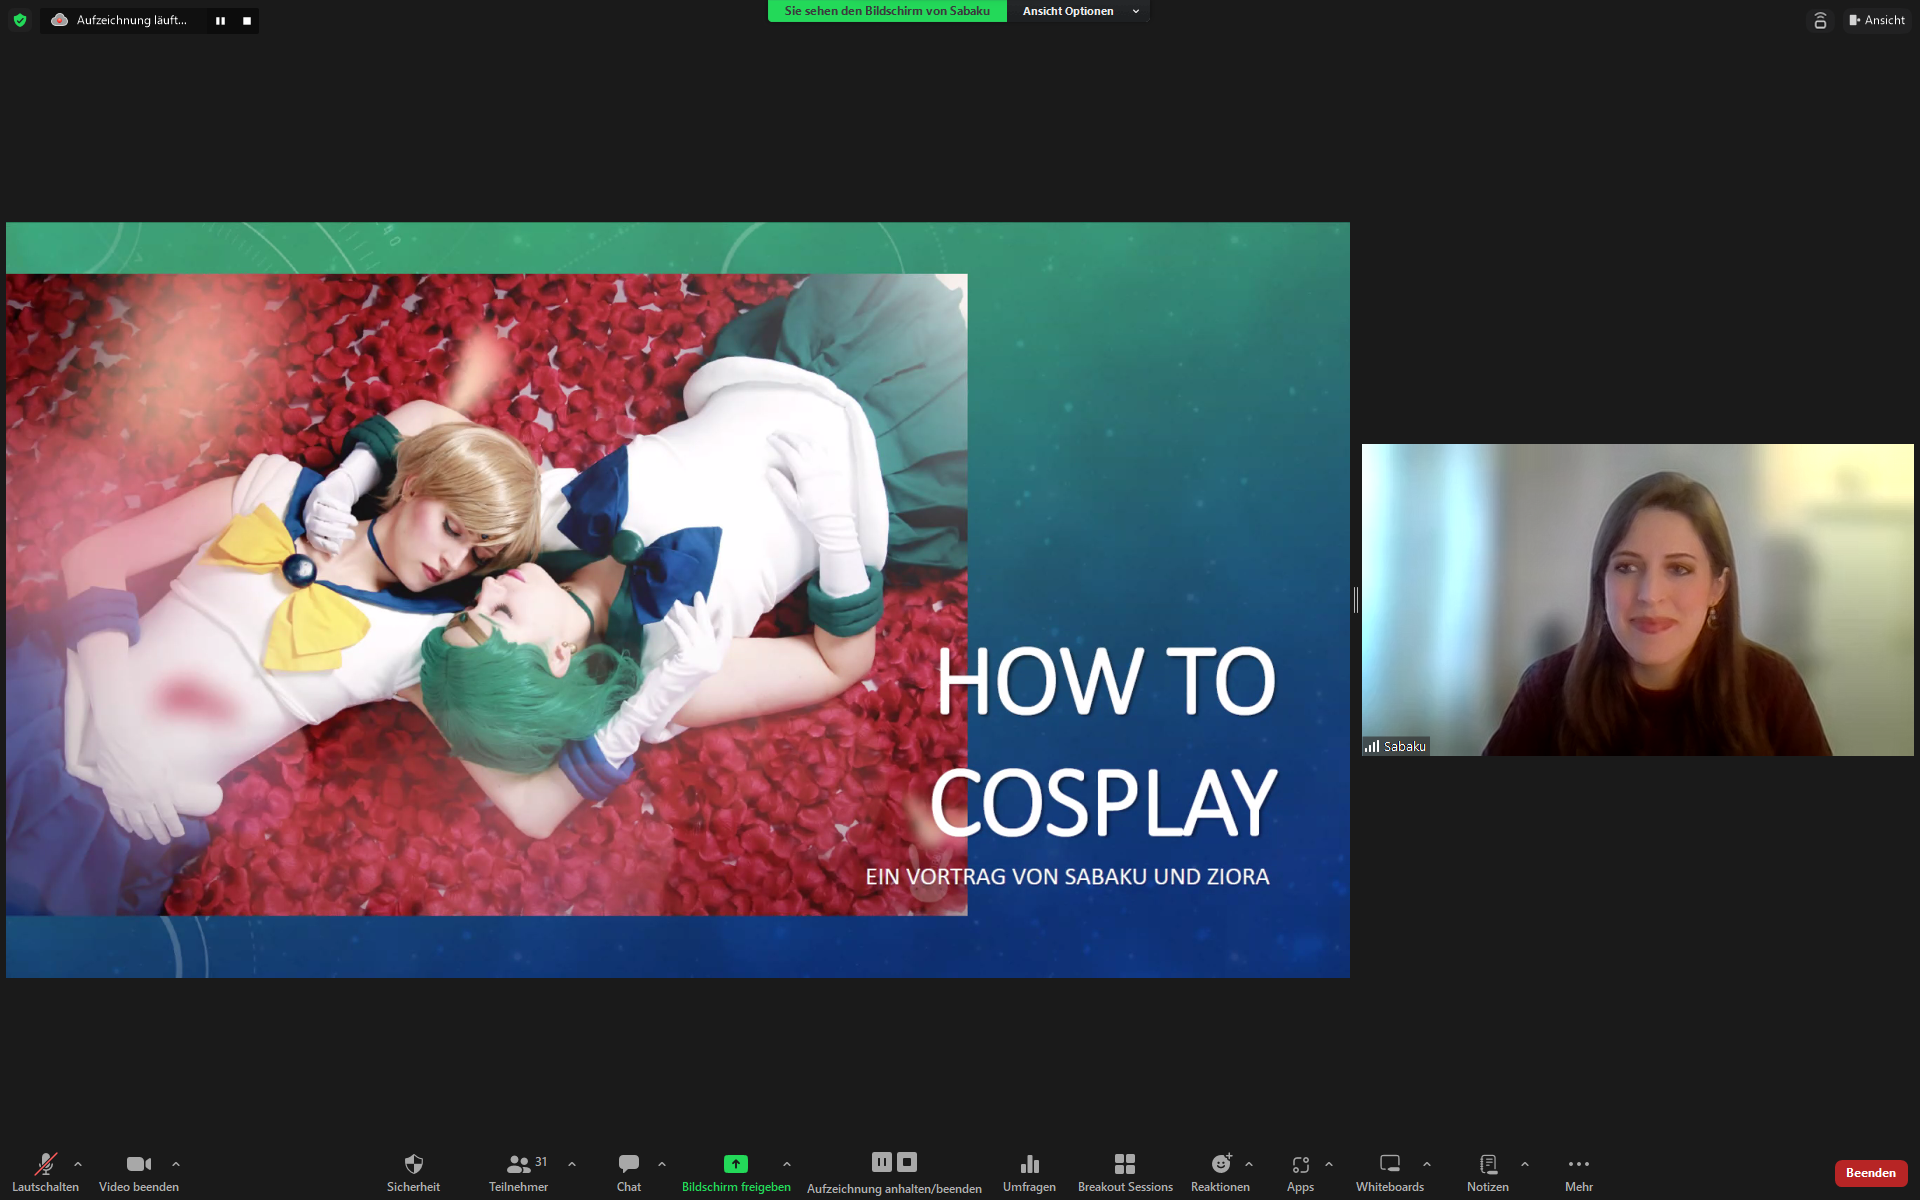Open the Mehr more options menu
This screenshot has height=1200, width=1920.
(1579, 1172)
